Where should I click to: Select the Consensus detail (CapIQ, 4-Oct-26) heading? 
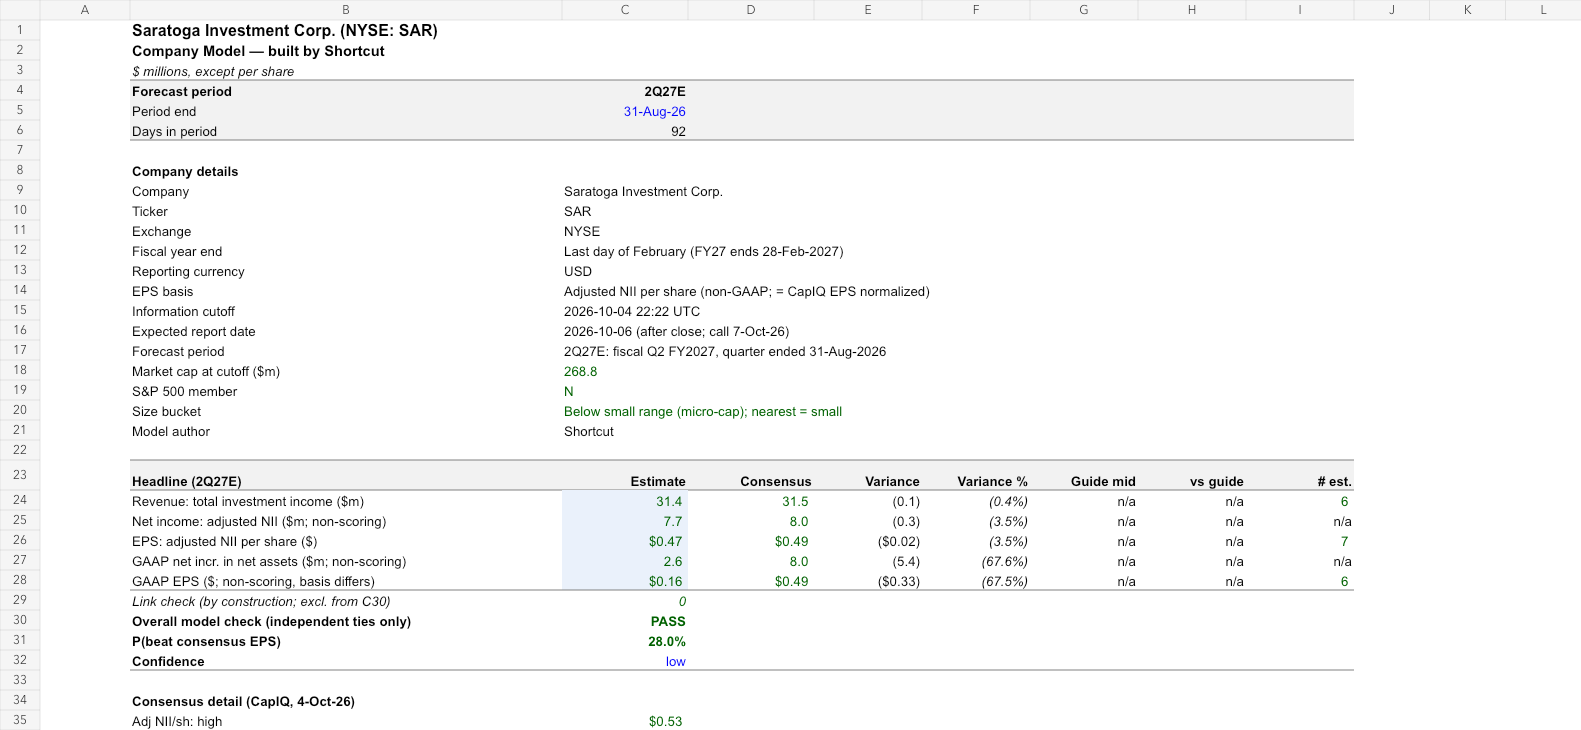click(243, 702)
